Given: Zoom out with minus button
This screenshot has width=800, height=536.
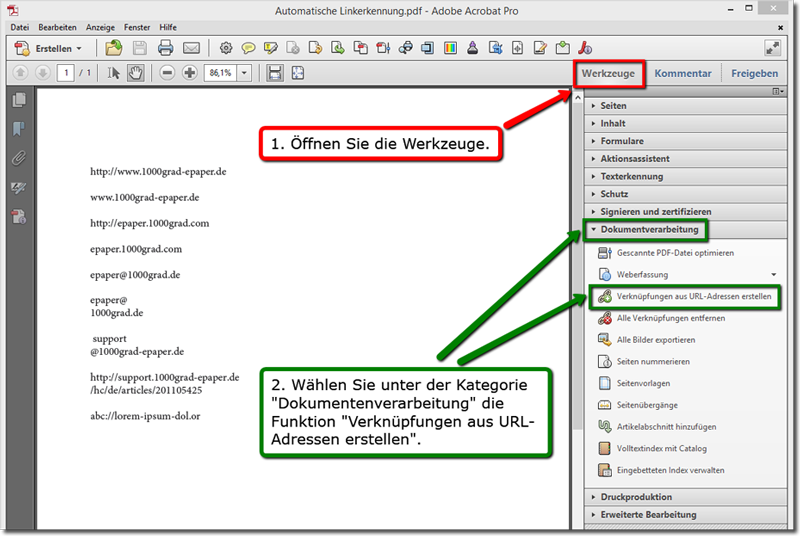Looking at the screenshot, I should point(167,73).
